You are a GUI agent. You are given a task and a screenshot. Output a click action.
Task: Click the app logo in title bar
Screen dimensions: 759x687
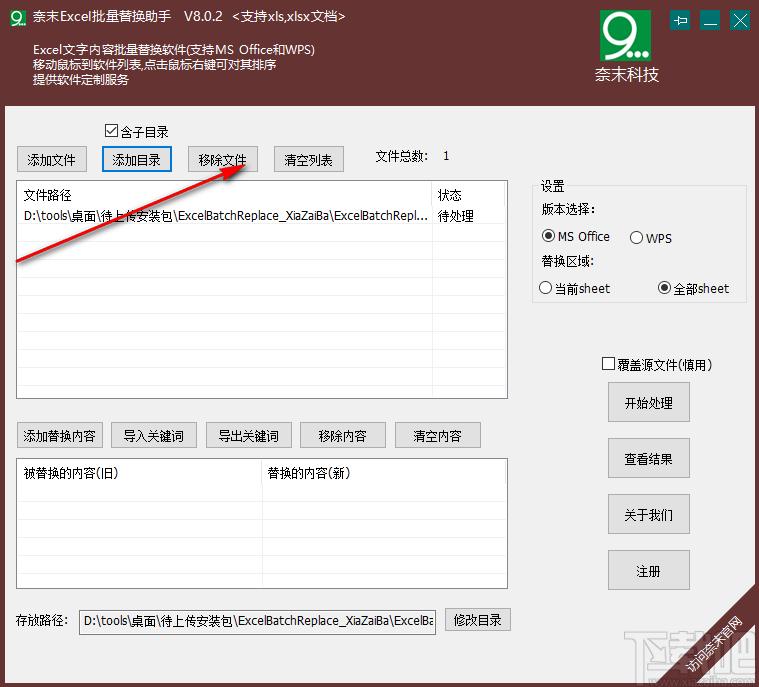tap(18, 17)
